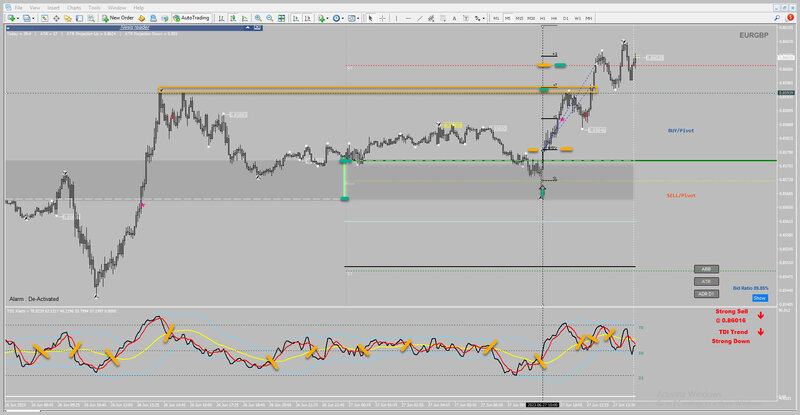Click the BUY/Pivot label
Image resolution: width=800 pixels, height=415 pixels.
pos(681,131)
